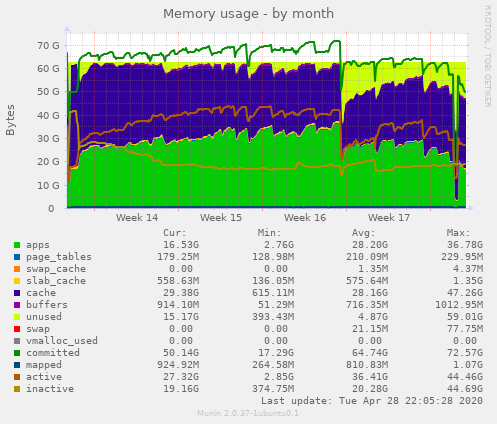Click the 'page_tables' legend label
Viewport: 497px width, 424px height.
point(59,257)
